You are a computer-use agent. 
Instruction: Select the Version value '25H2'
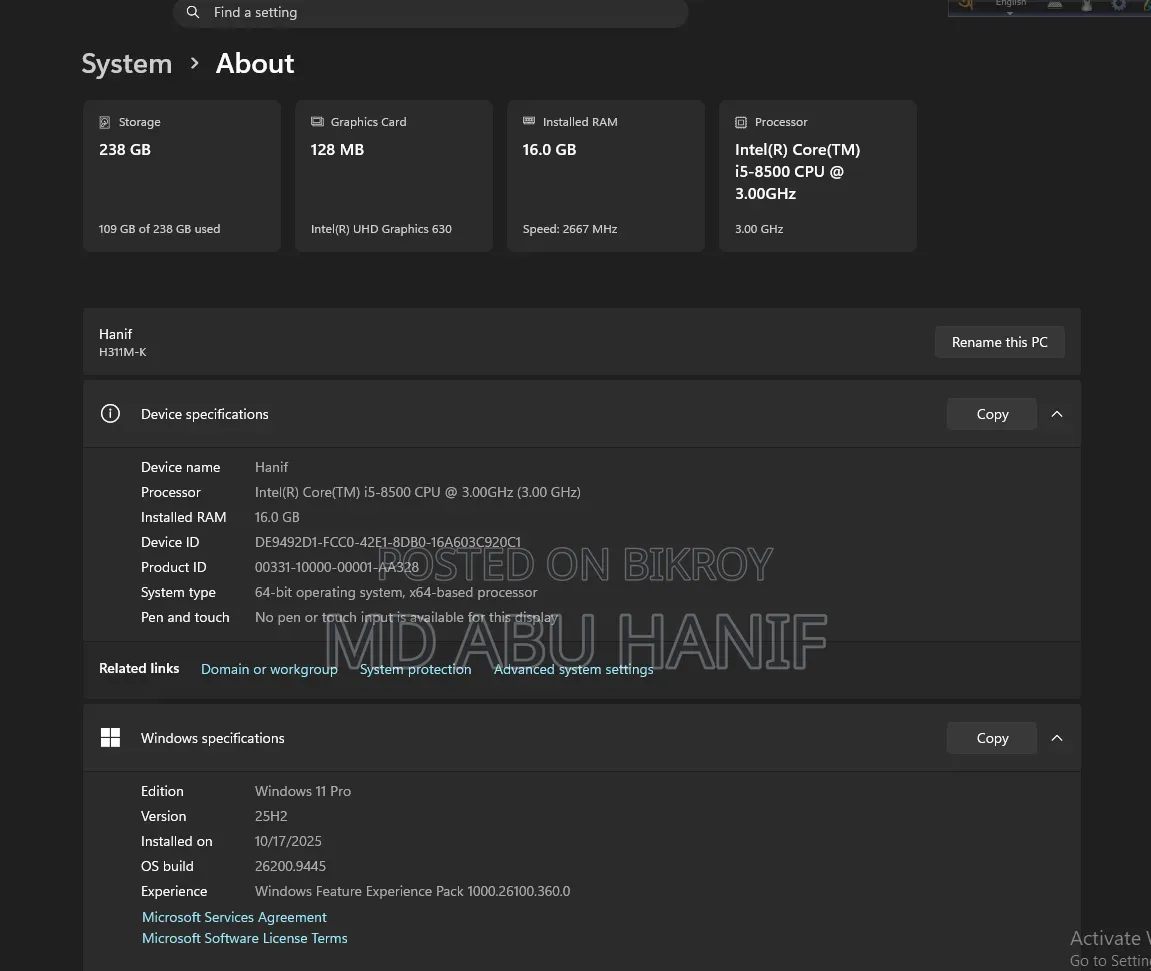(271, 816)
